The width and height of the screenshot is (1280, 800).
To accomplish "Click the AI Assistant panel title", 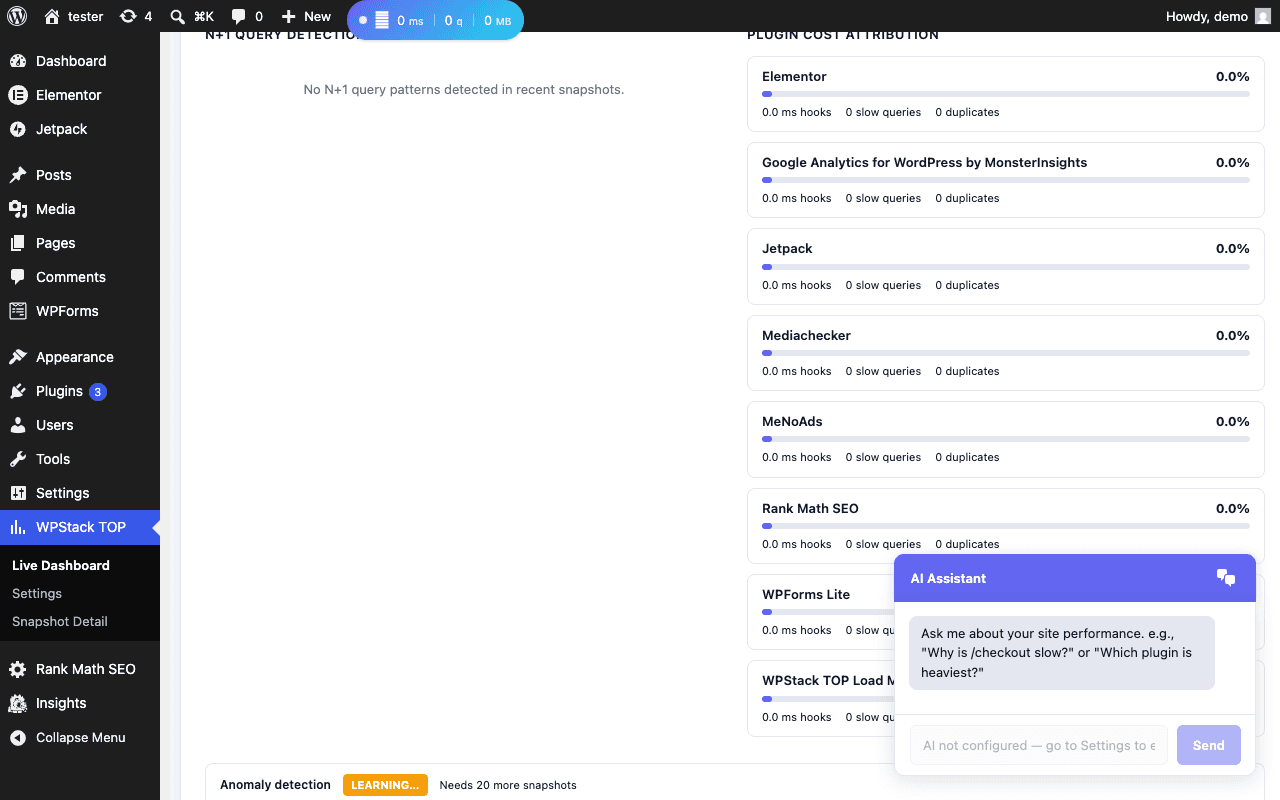I will [948, 578].
